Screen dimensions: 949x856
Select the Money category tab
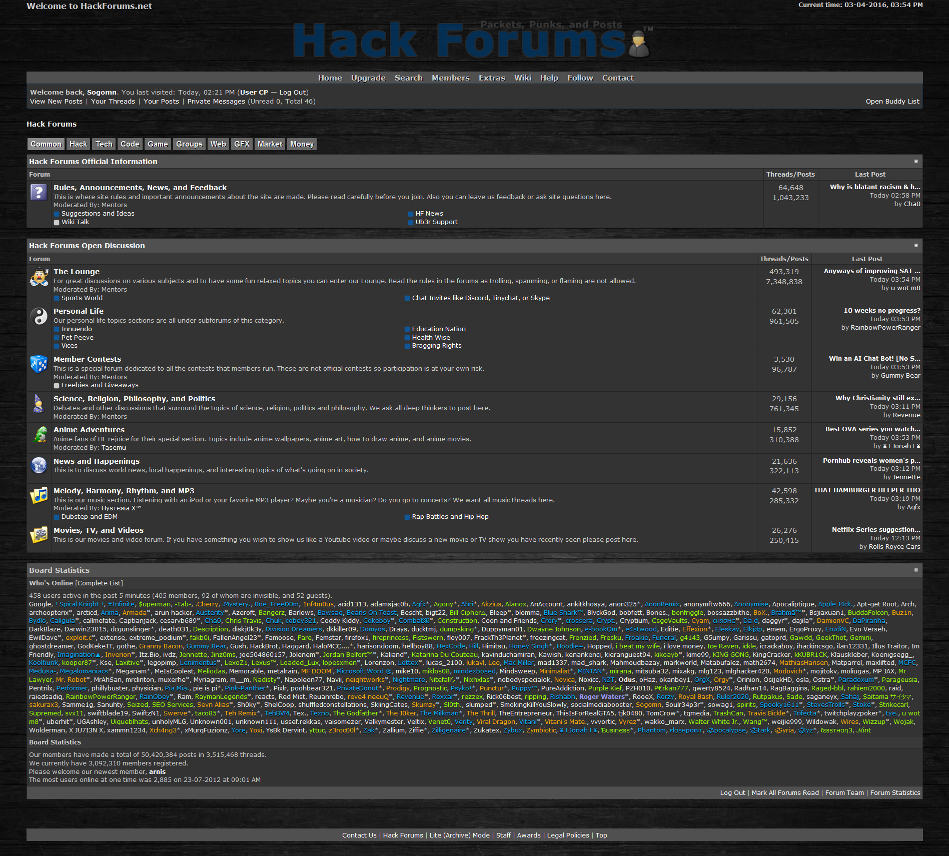click(301, 144)
